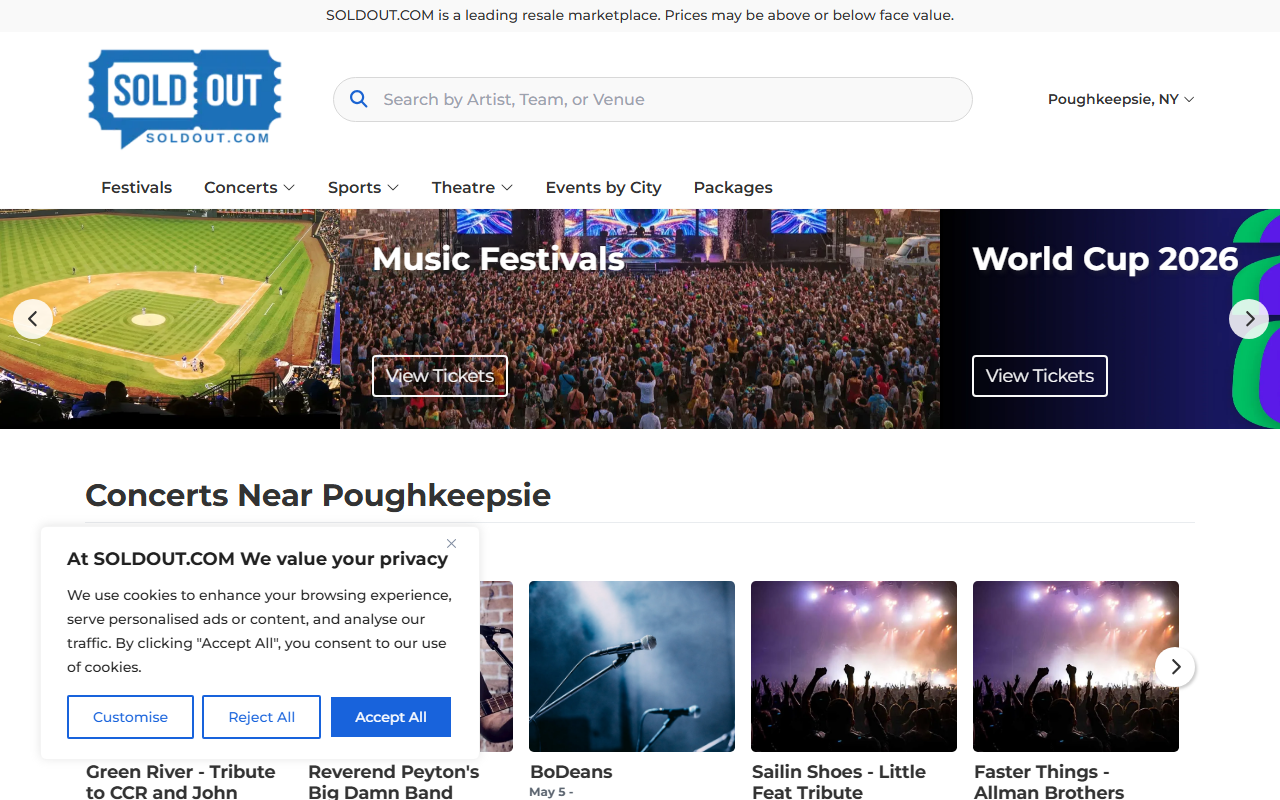Open Reverend Peyton's Big Damn Band title
This screenshot has height=800, width=1280.
[394, 781]
